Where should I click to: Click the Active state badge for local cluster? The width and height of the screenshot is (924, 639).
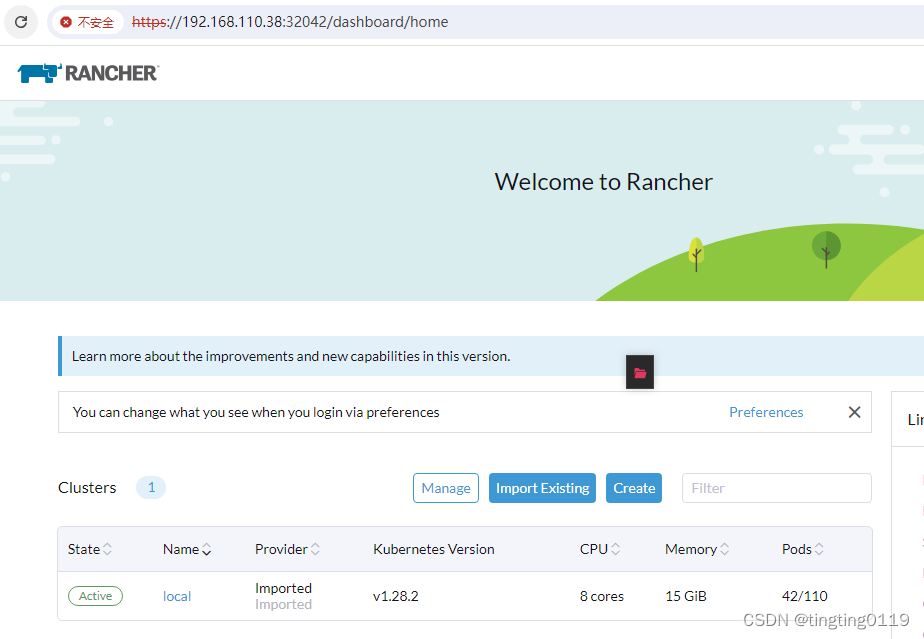[95, 595]
